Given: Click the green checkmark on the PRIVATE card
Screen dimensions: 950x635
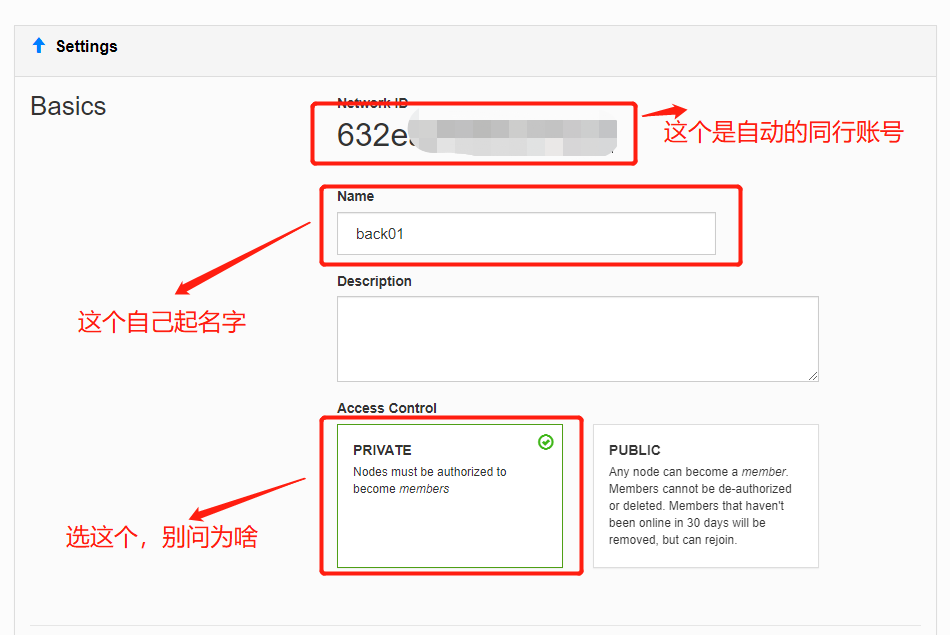Looking at the screenshot, I should (546, 441).
